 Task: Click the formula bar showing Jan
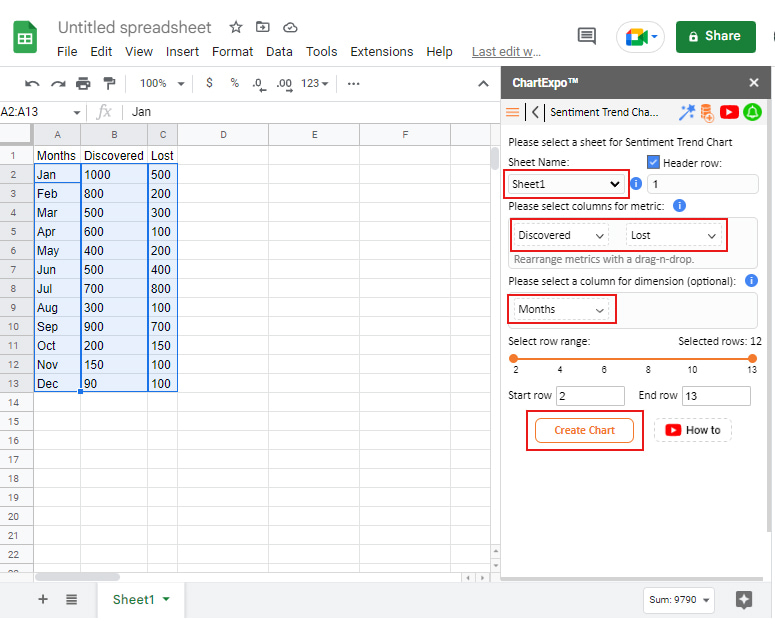point(309,112)
